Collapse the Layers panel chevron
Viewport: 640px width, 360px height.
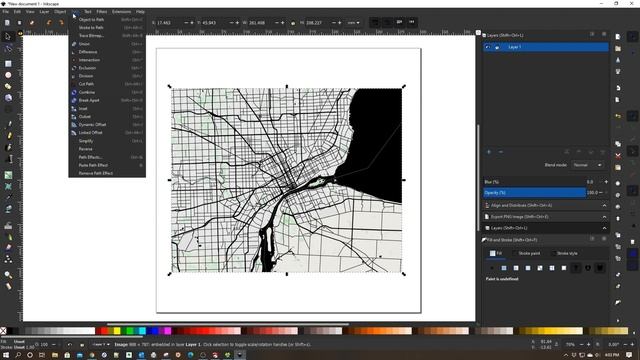604,228
